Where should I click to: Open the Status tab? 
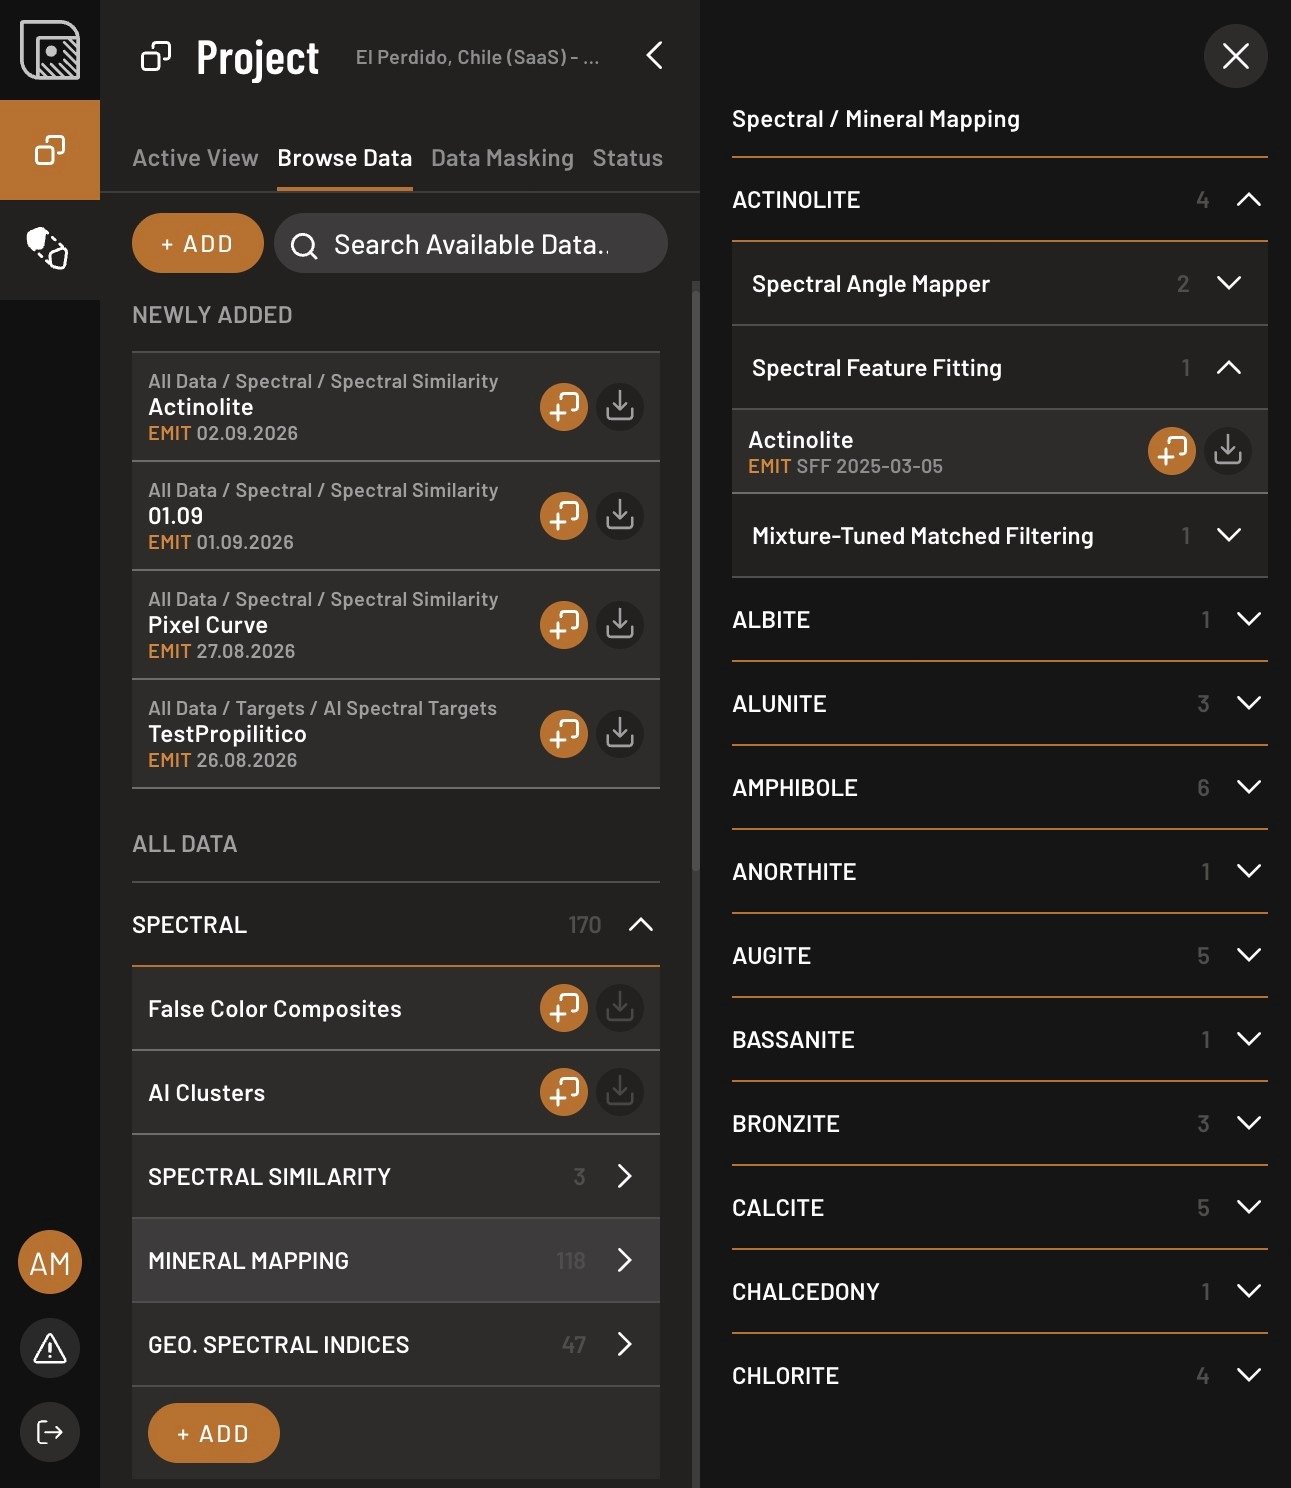(x=627, y=158)
